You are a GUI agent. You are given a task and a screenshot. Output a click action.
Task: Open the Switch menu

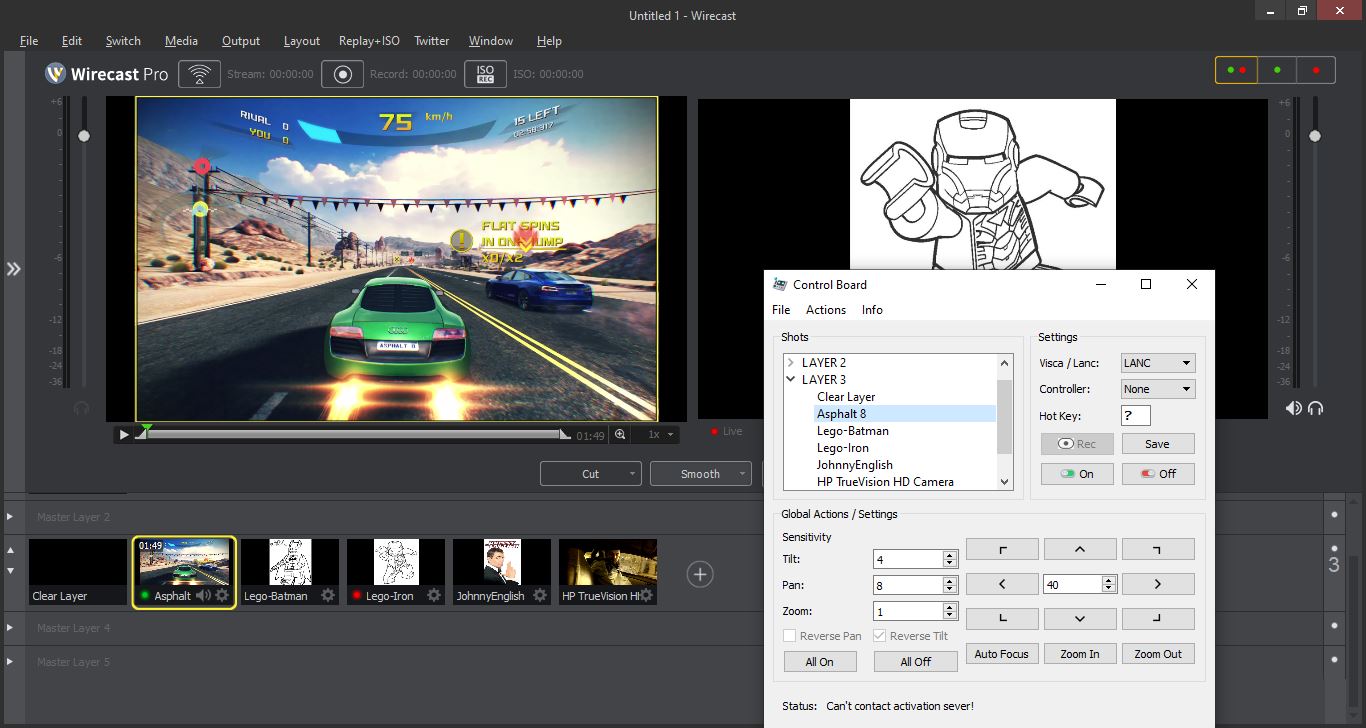123,41
